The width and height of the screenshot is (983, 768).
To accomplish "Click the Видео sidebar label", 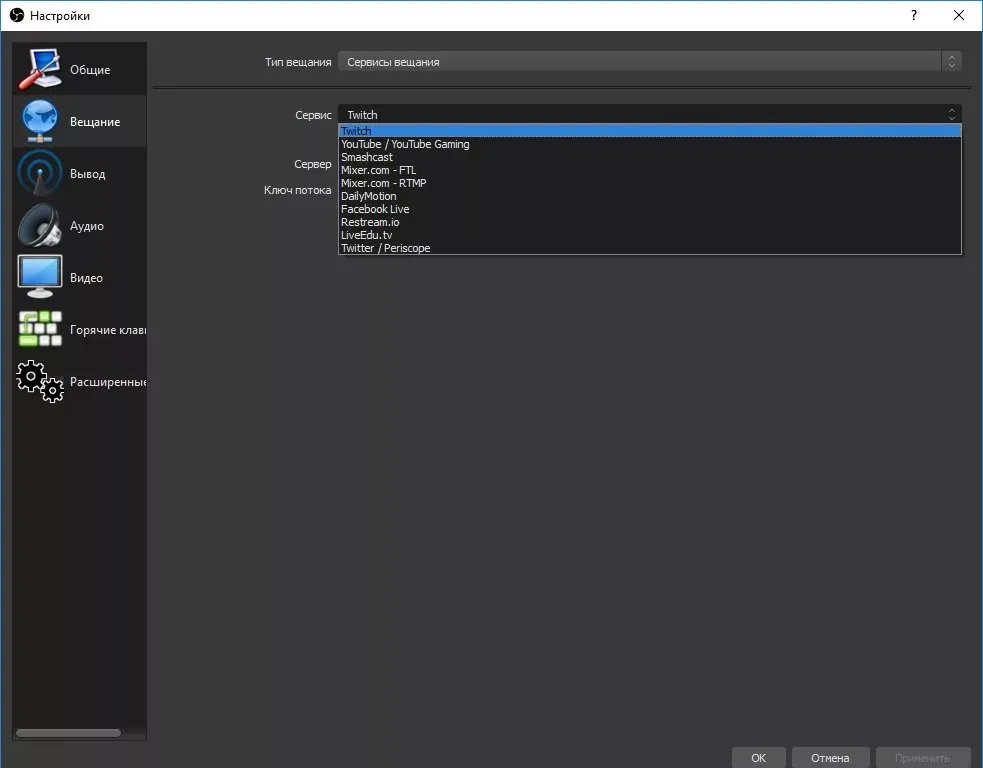I will [86, 278].
